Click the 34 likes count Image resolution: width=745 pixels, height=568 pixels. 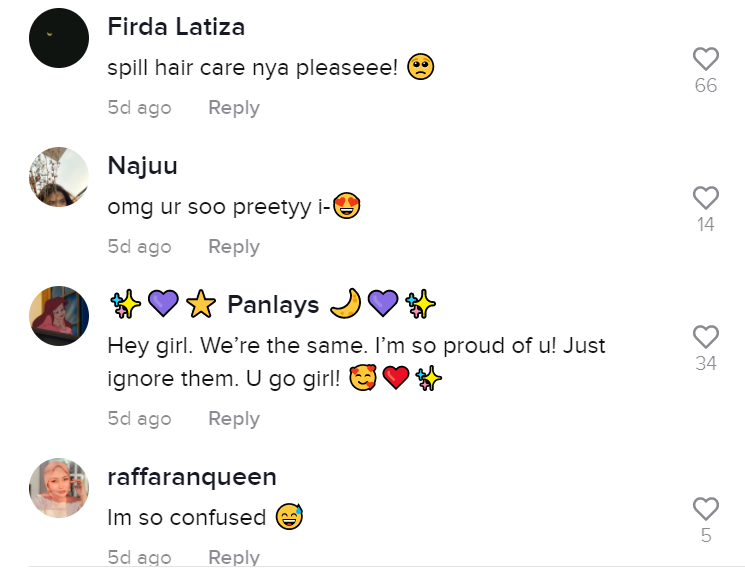(705, 363)
